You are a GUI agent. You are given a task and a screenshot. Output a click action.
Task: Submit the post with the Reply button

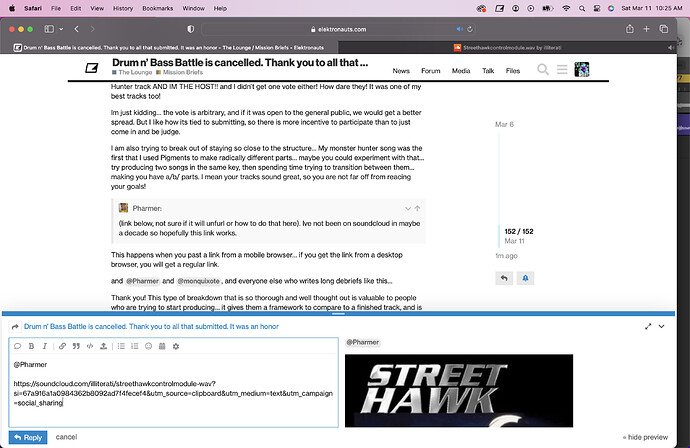pyautogui.click(x=28, y=437)
